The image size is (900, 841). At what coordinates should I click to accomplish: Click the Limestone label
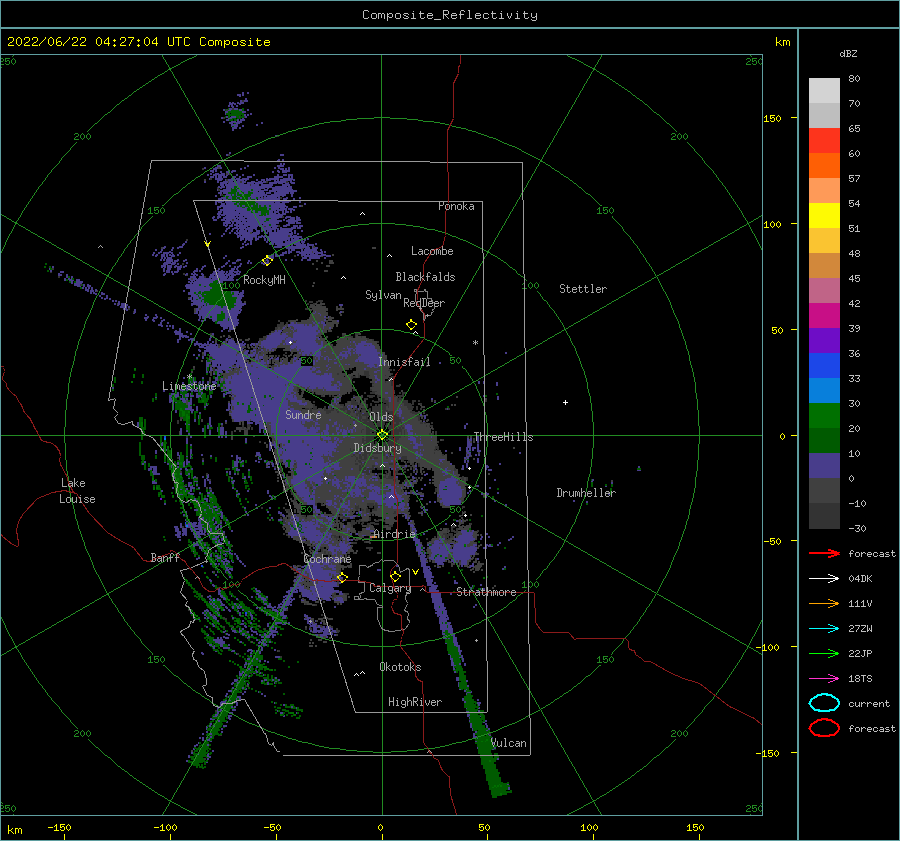pyautogui.click(x=189, y=386)
